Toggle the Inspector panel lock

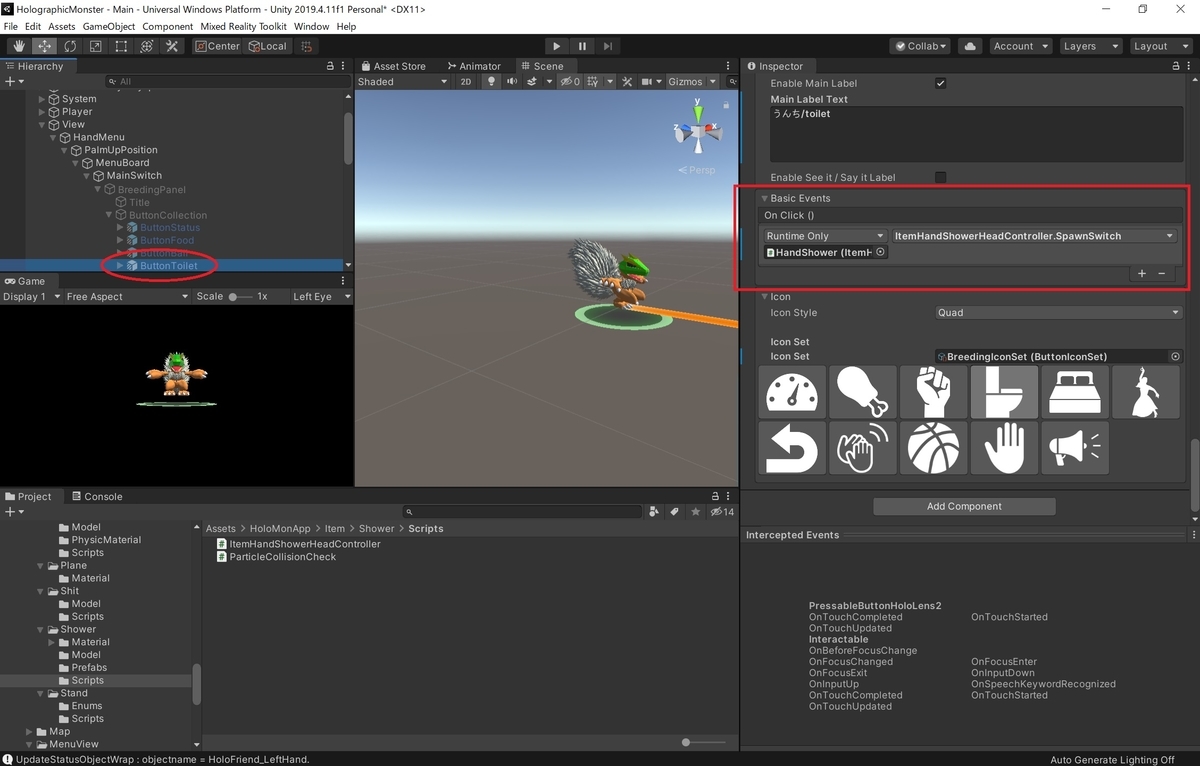tap(1176, 66)
